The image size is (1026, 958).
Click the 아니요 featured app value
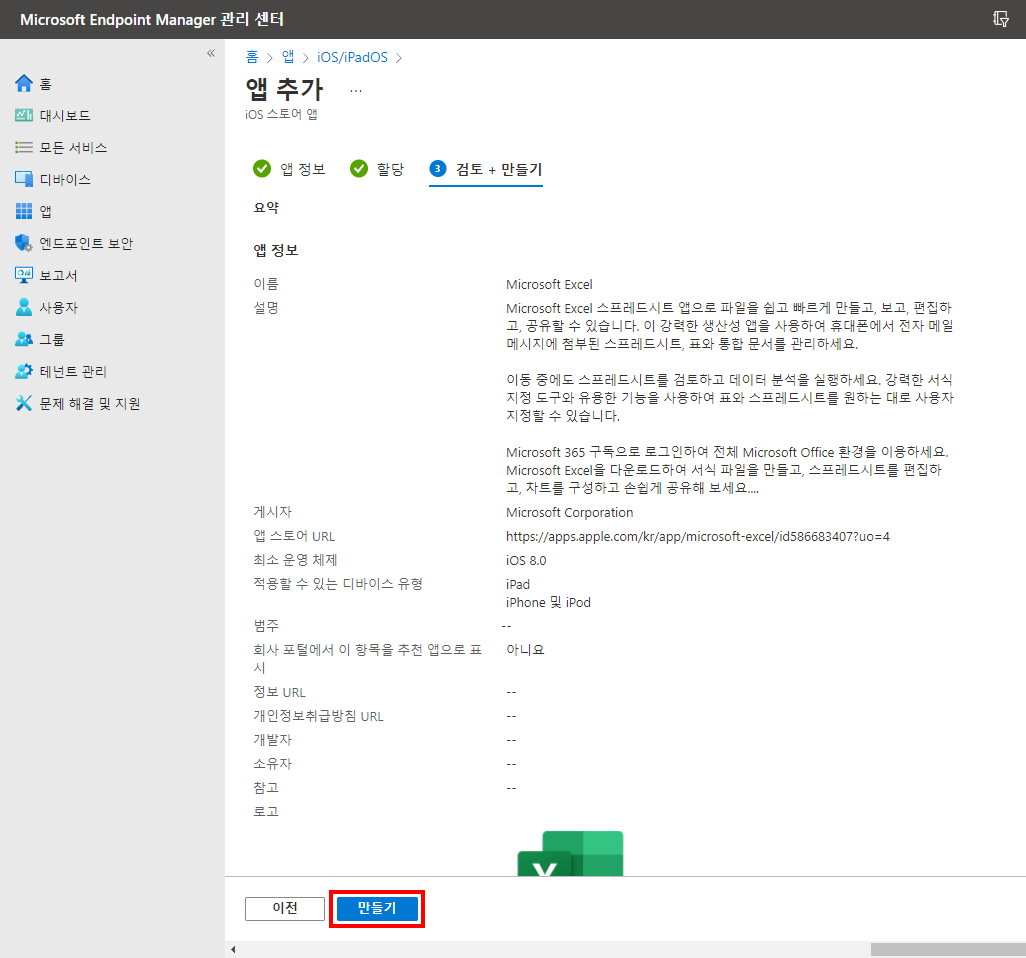pyautogui.click(x=525, y=650)
